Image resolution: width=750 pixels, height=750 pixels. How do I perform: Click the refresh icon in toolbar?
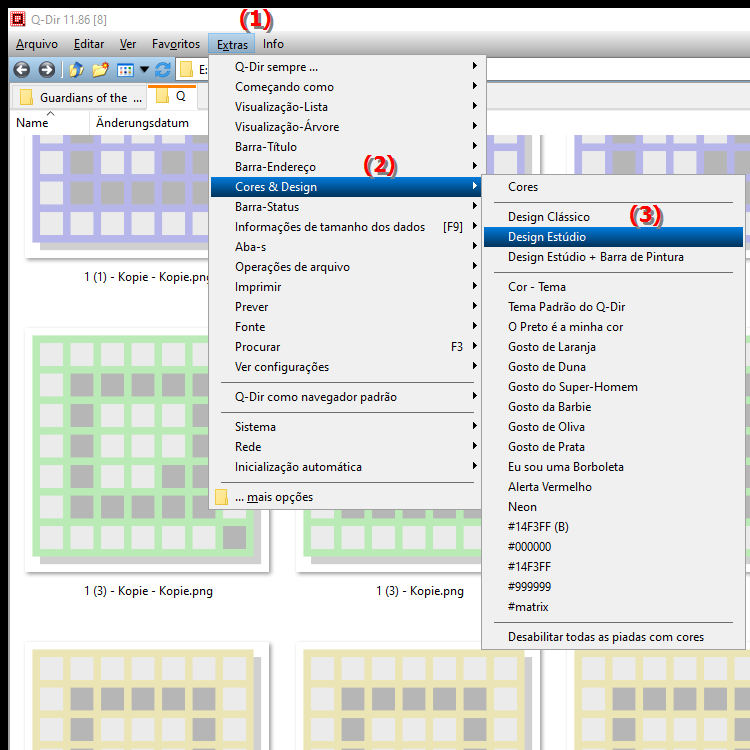[163, 70]
